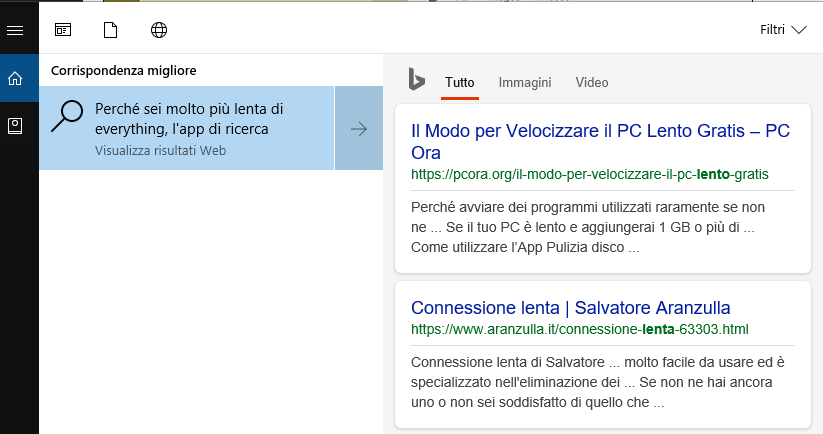Switch to the Immagini tab

[525, 83]
